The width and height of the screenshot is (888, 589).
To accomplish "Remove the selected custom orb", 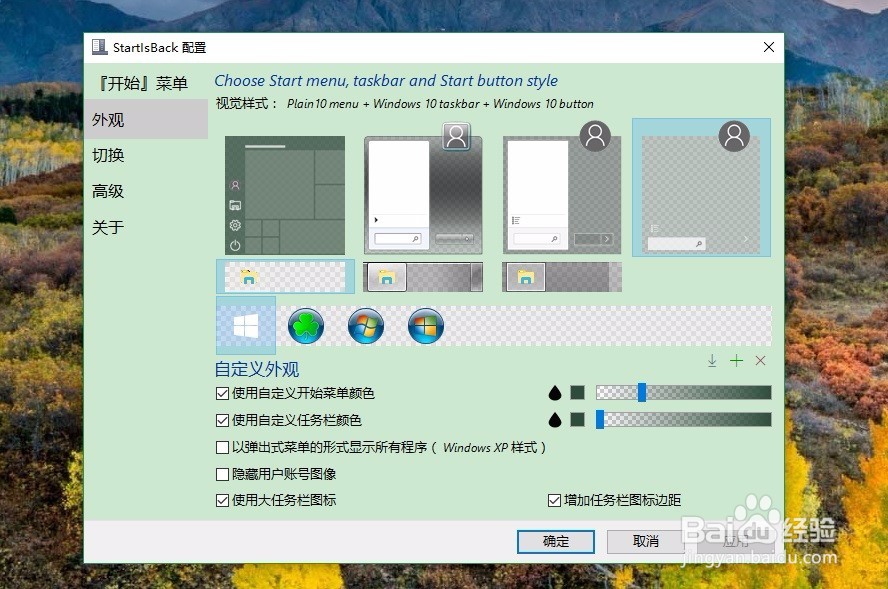I will coord(760,361).
